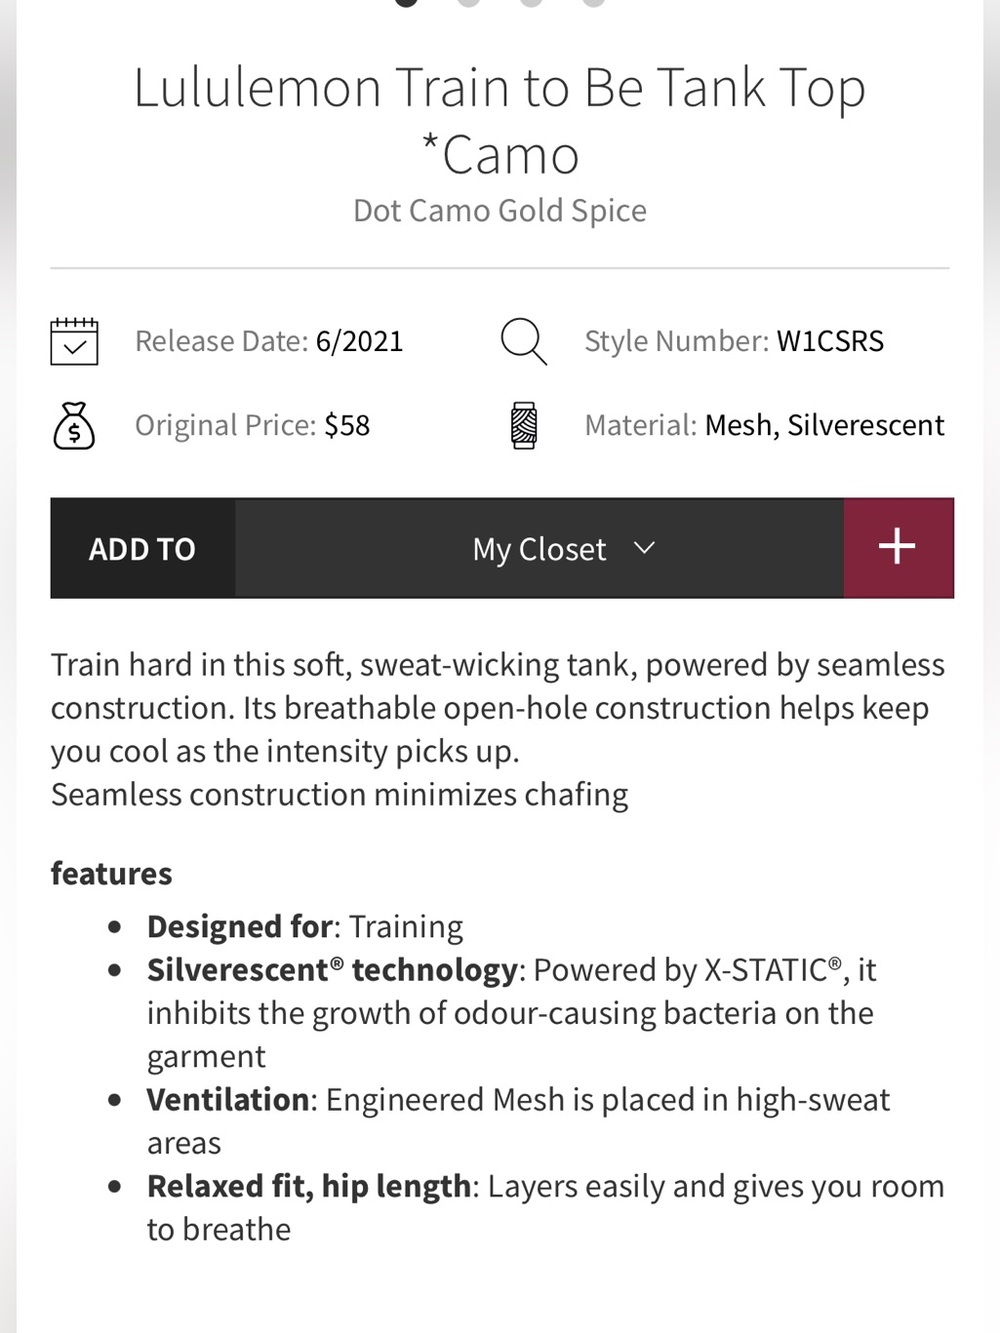This screenshot has height=1333, width=1000.
Task: Click the calendar release date icon
Action: pos(74,341)
